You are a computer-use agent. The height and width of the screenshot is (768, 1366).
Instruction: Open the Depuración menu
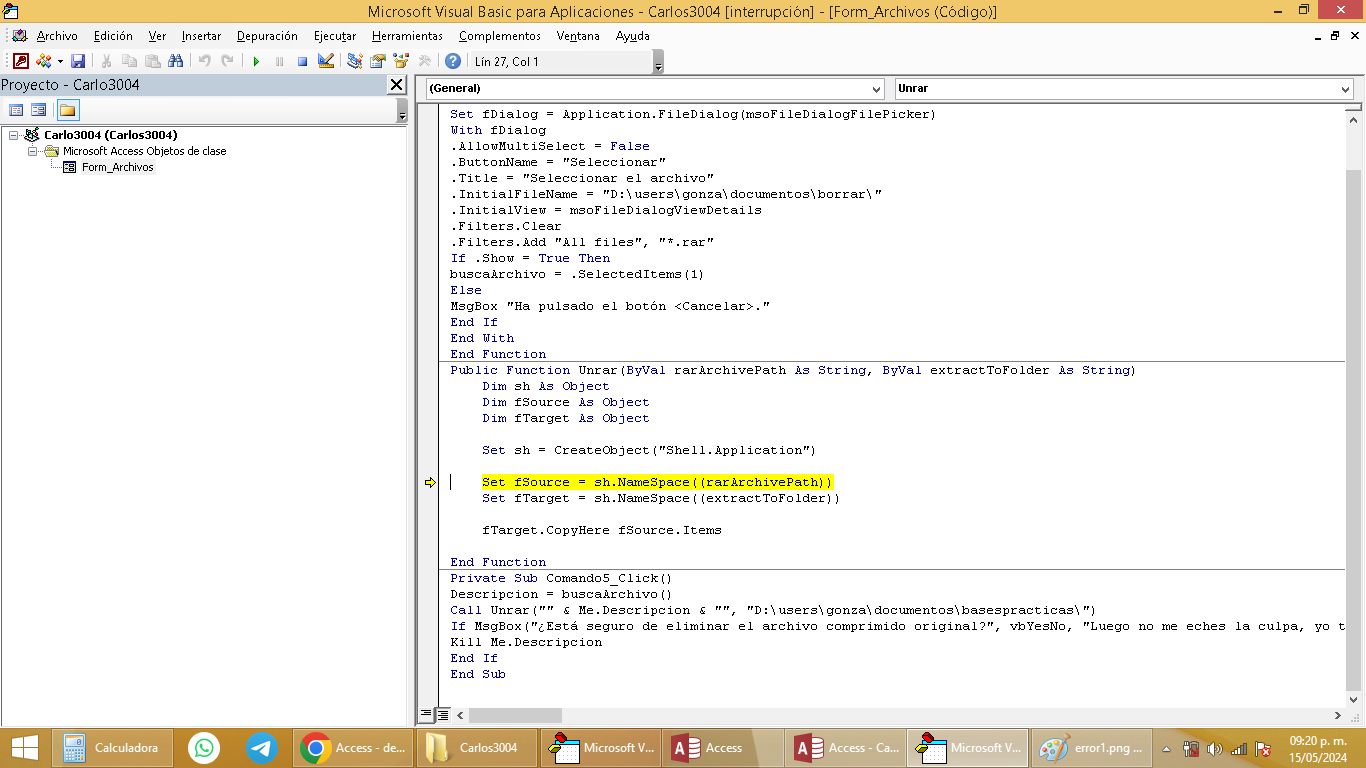click(267, 36)
